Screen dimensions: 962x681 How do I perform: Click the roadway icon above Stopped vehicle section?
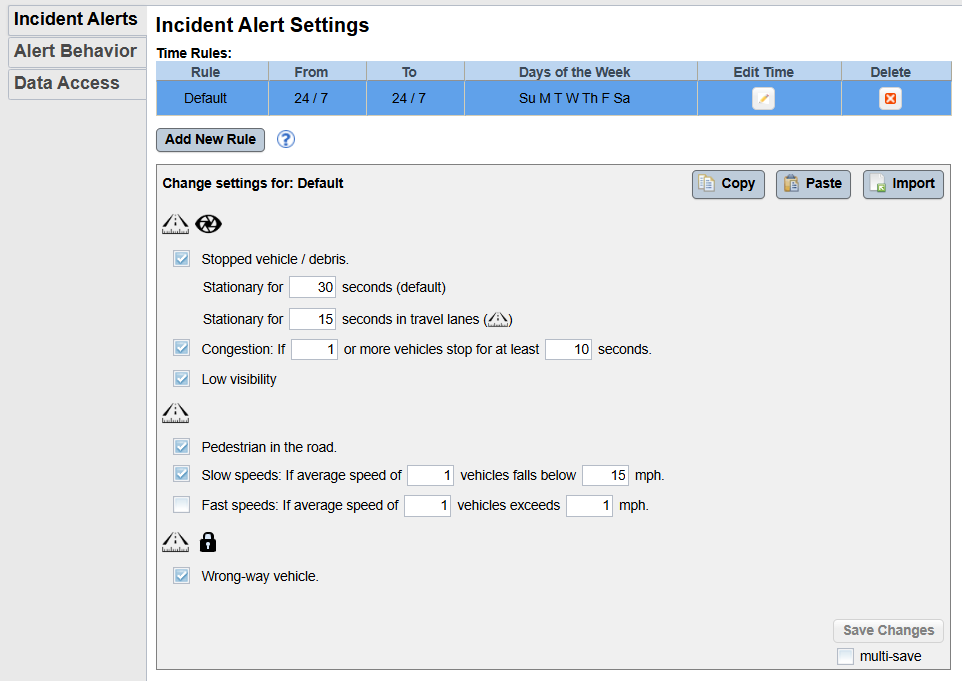(x=175, y=224)
